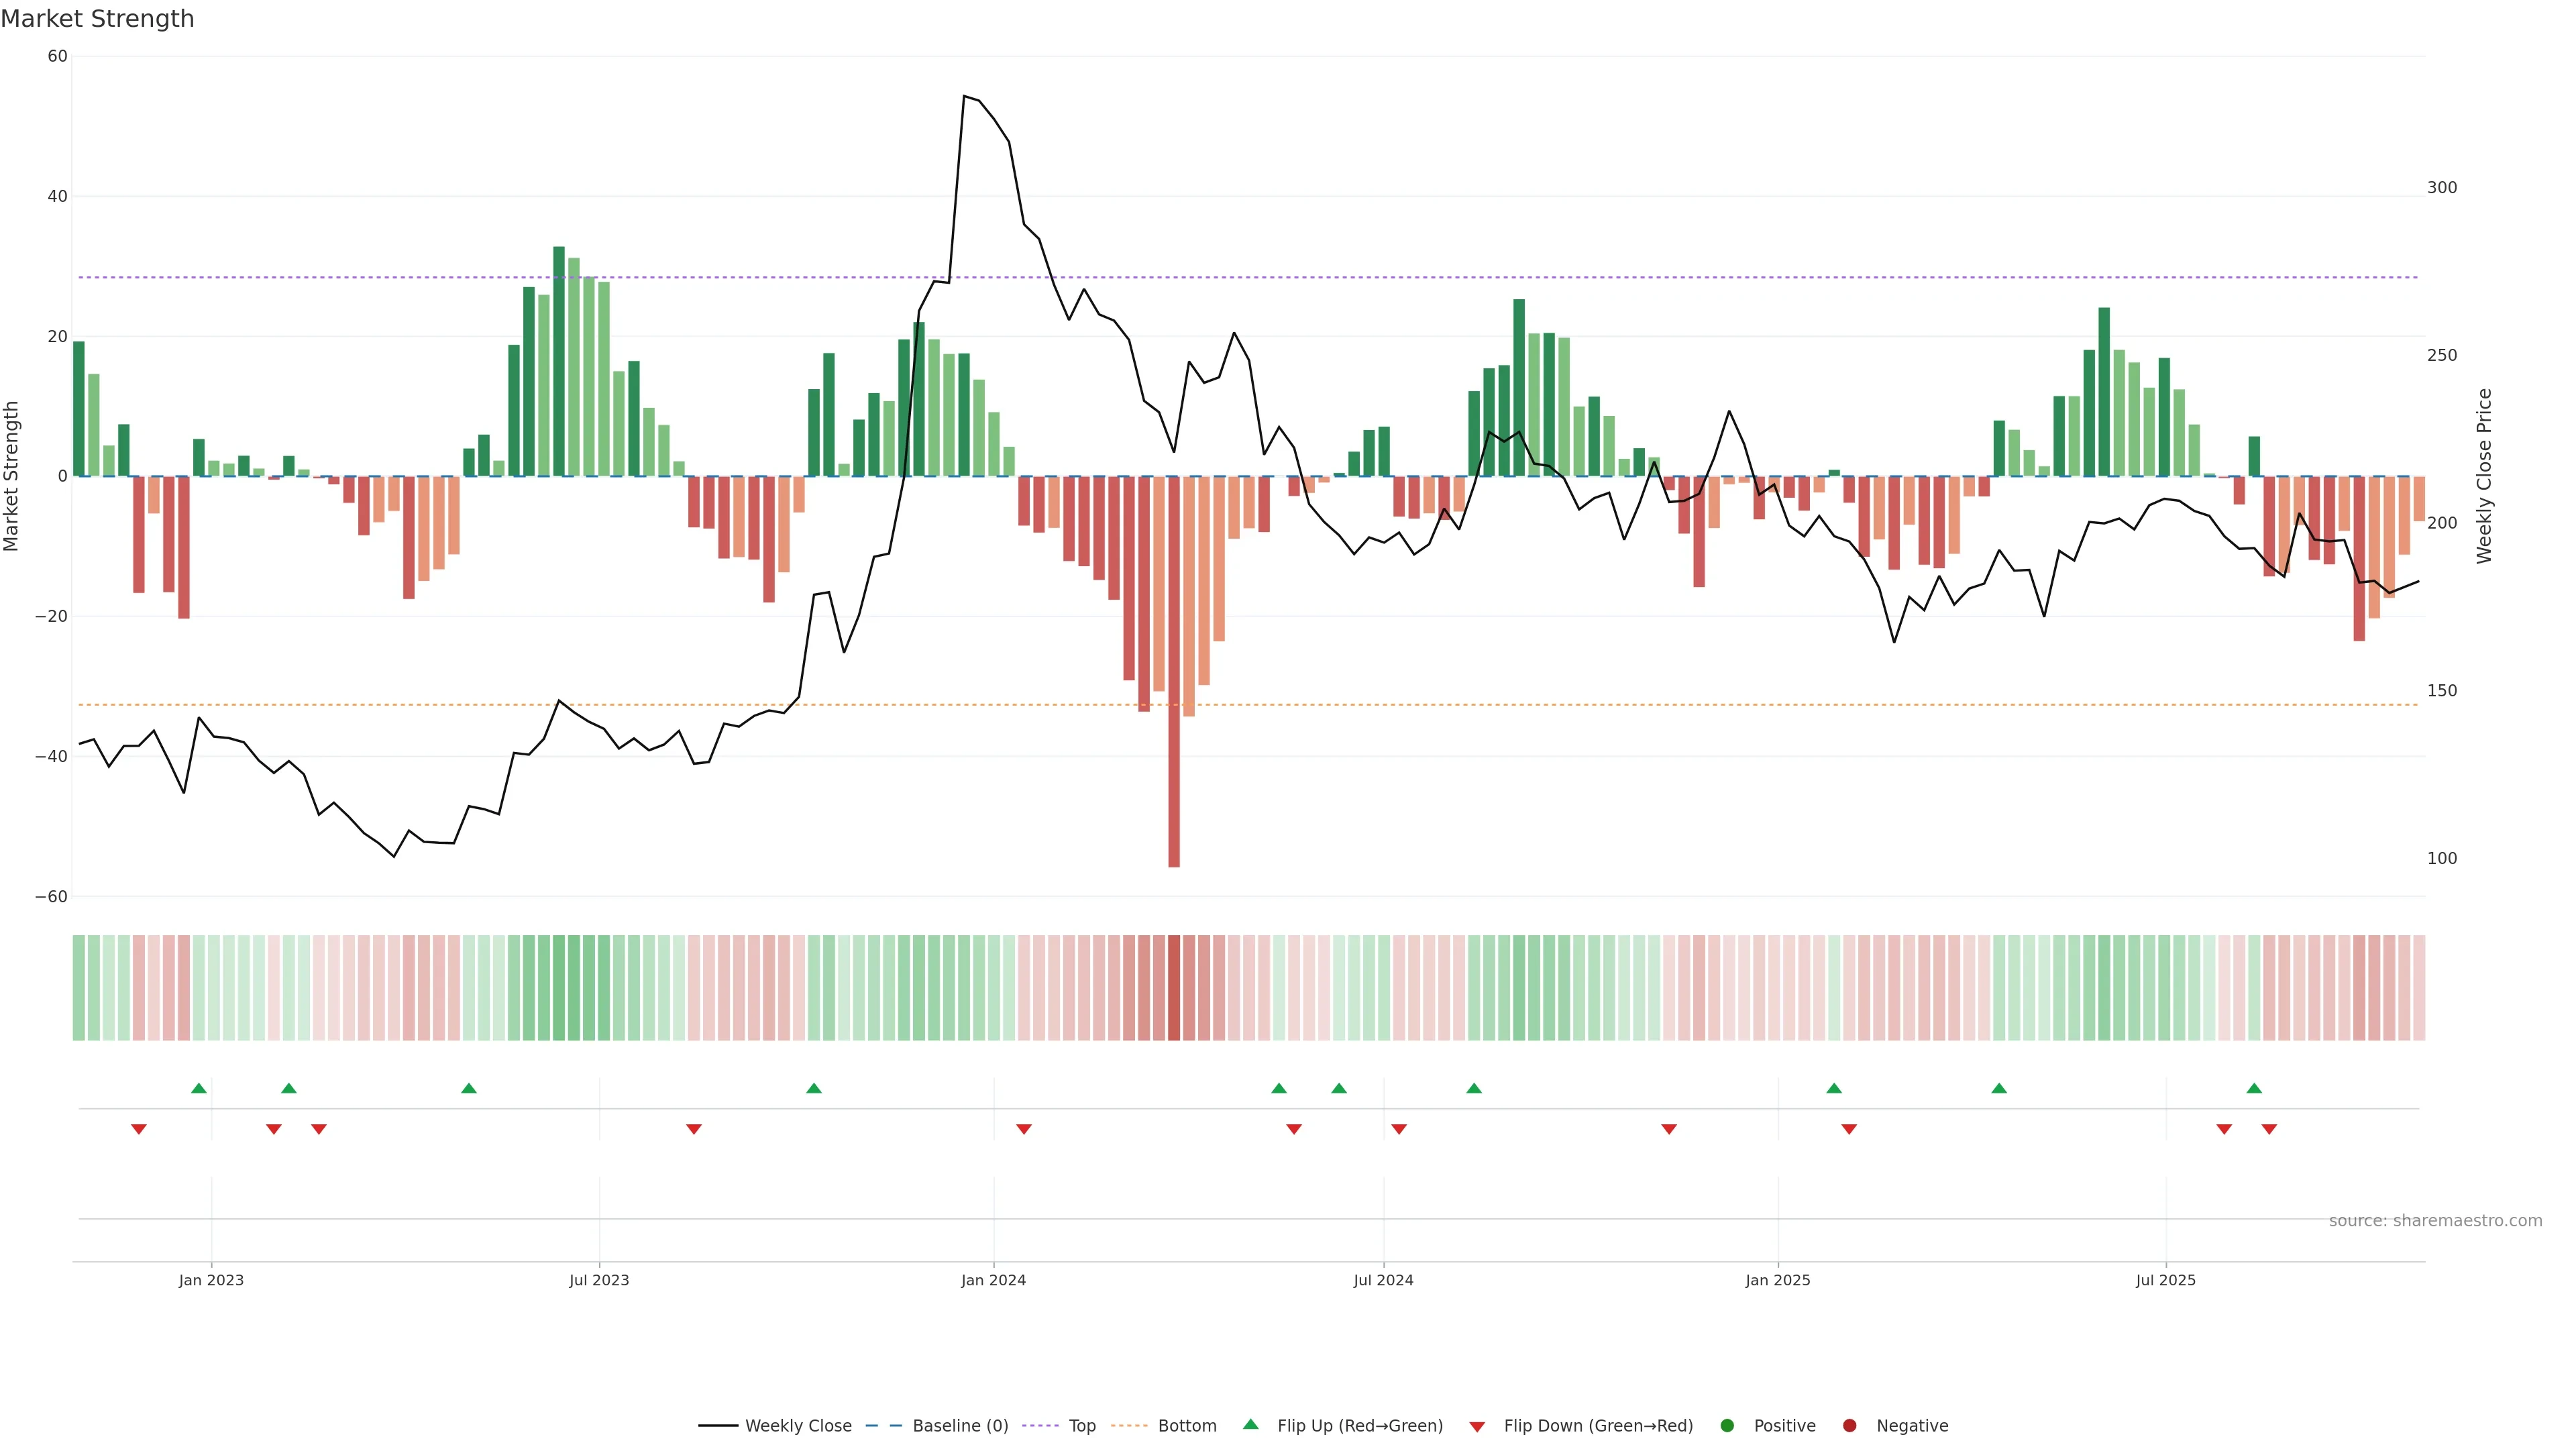Viewport: 2576px width, 1449px height.
Task: Click the rightmost red flip-down triangle marker
Action: click(x=2269, y=1129)
